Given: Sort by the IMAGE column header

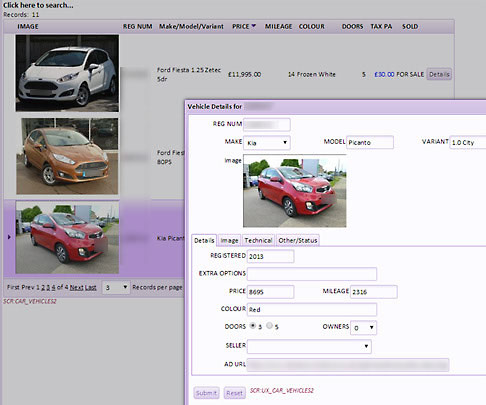Looking at the screenshot, I should pyautogui.click(x=28, y=26).
